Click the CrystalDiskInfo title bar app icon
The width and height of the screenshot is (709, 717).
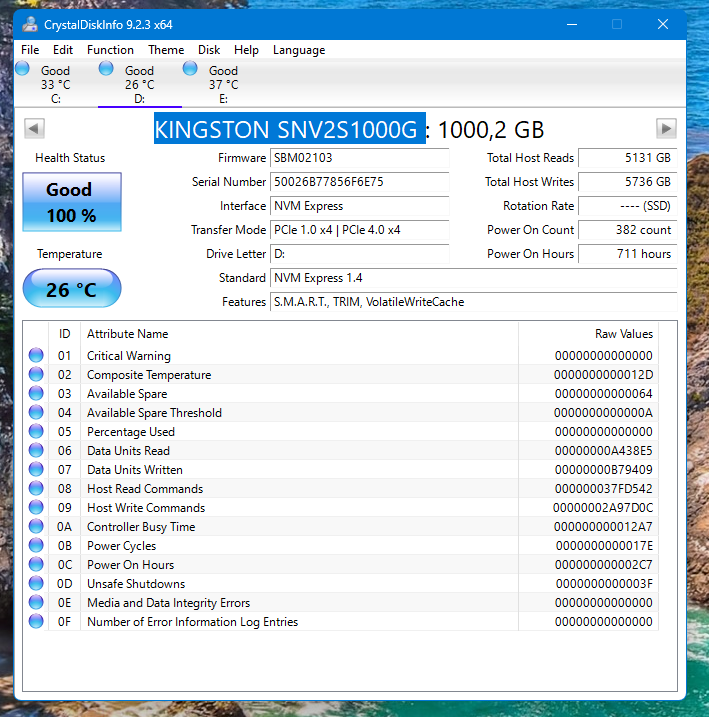(x=30, y=24)
